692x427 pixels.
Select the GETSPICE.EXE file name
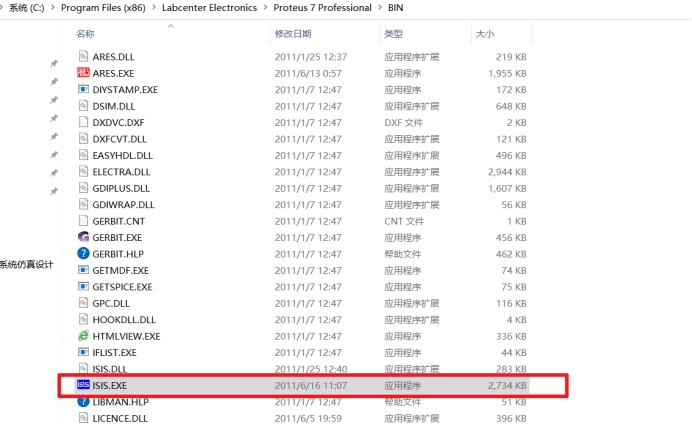pos(122,287)
